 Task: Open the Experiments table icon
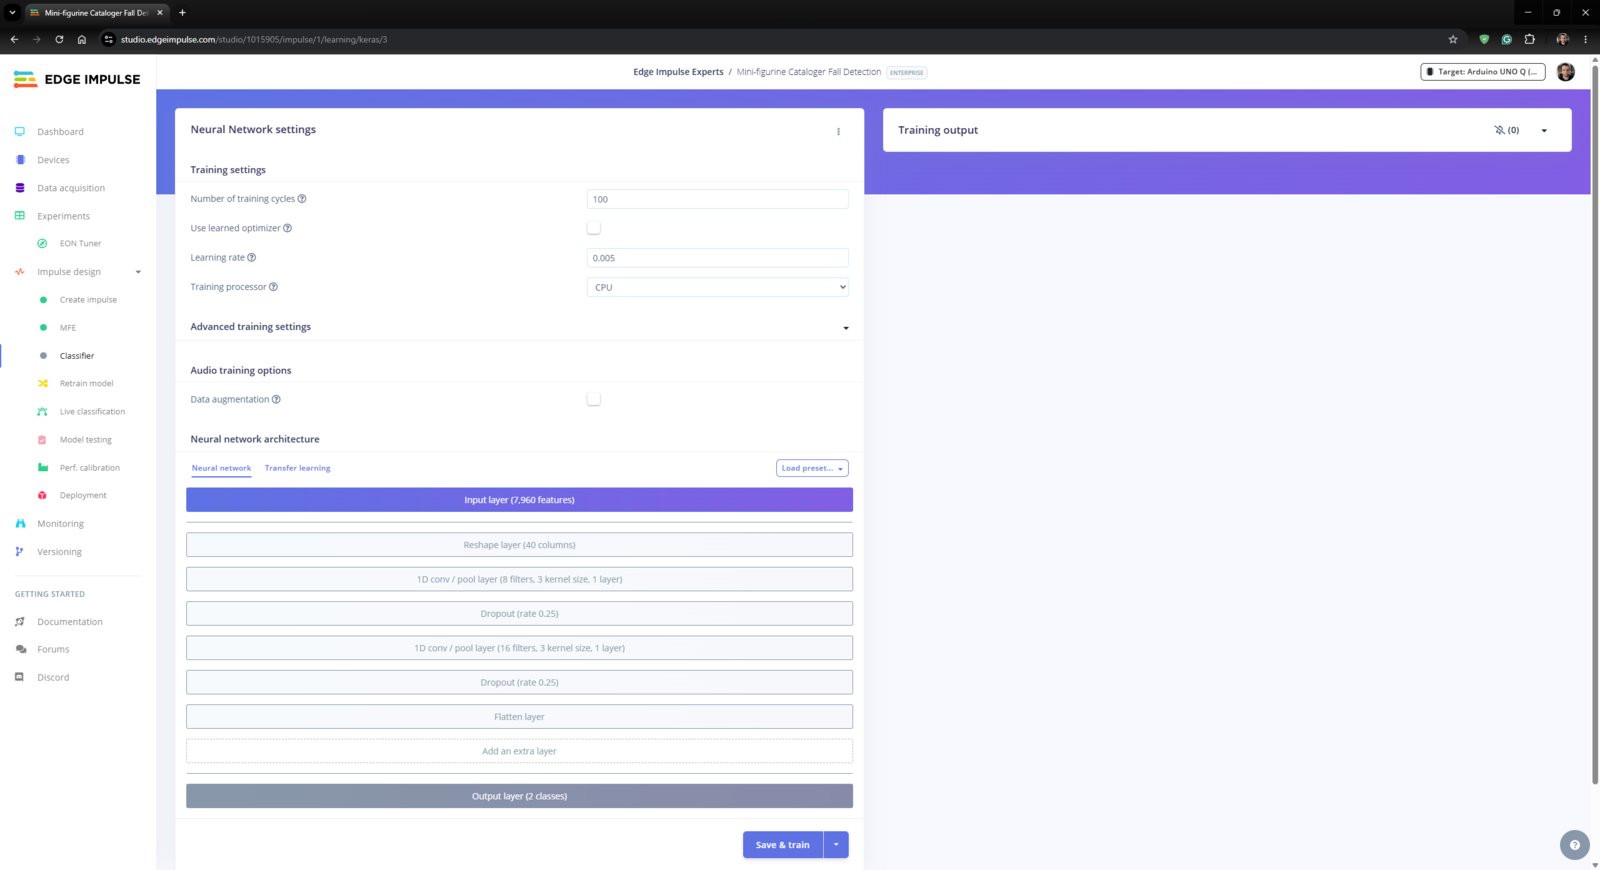pos(20,215)
